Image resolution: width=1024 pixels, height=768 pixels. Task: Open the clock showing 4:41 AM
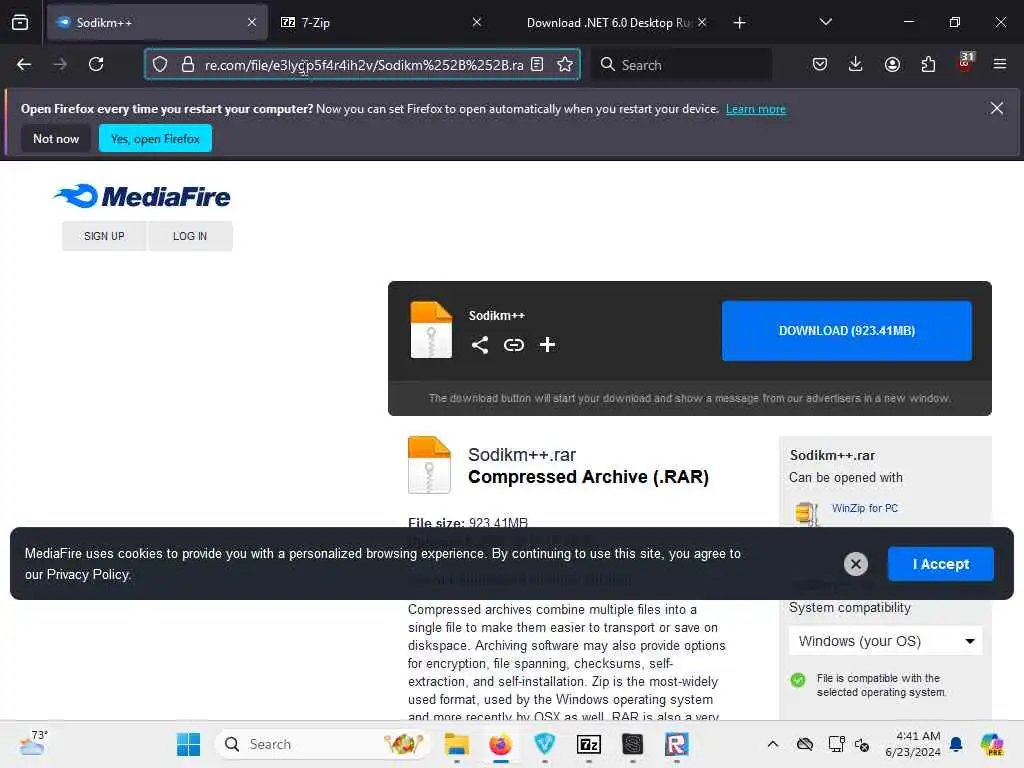(x=913, y=744)
